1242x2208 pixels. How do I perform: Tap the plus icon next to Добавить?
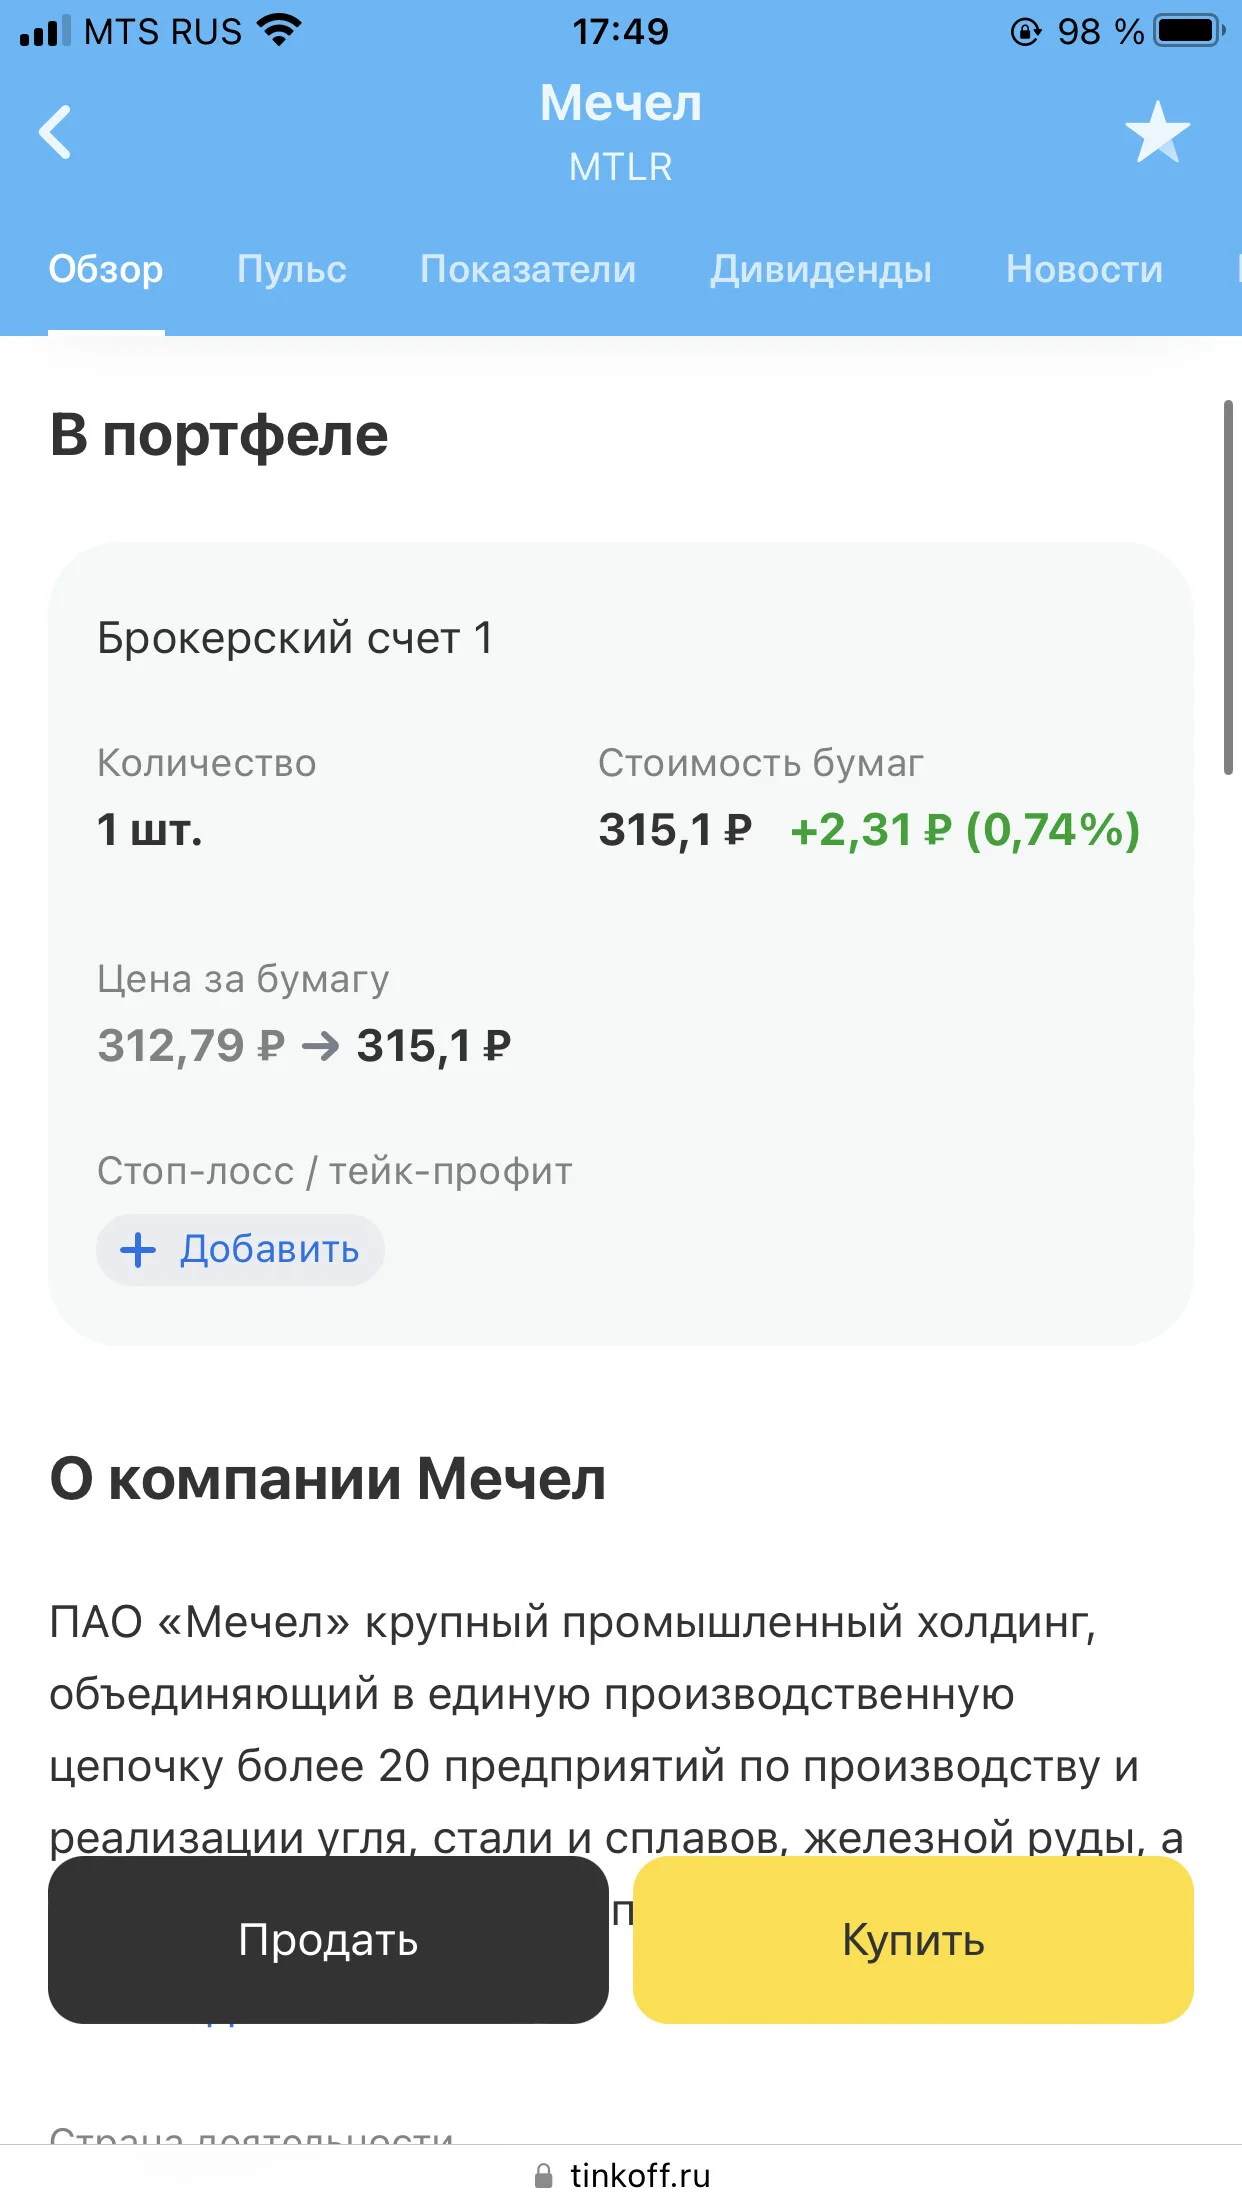tap(138, 1250)
